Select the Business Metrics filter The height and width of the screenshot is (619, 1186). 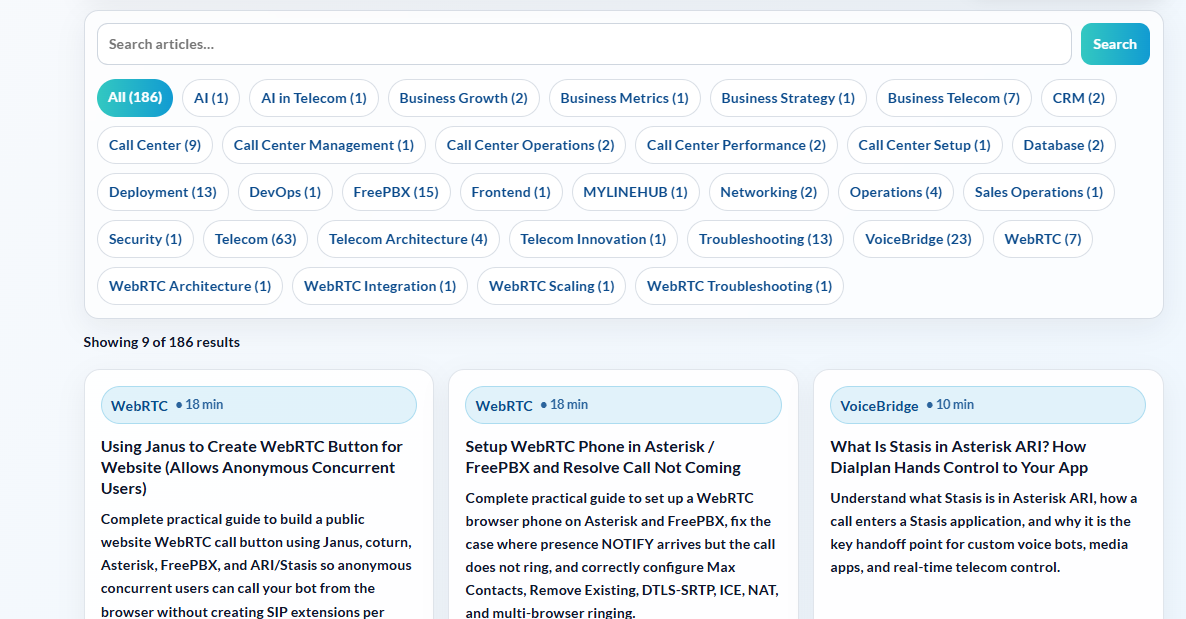click(624, 98)
